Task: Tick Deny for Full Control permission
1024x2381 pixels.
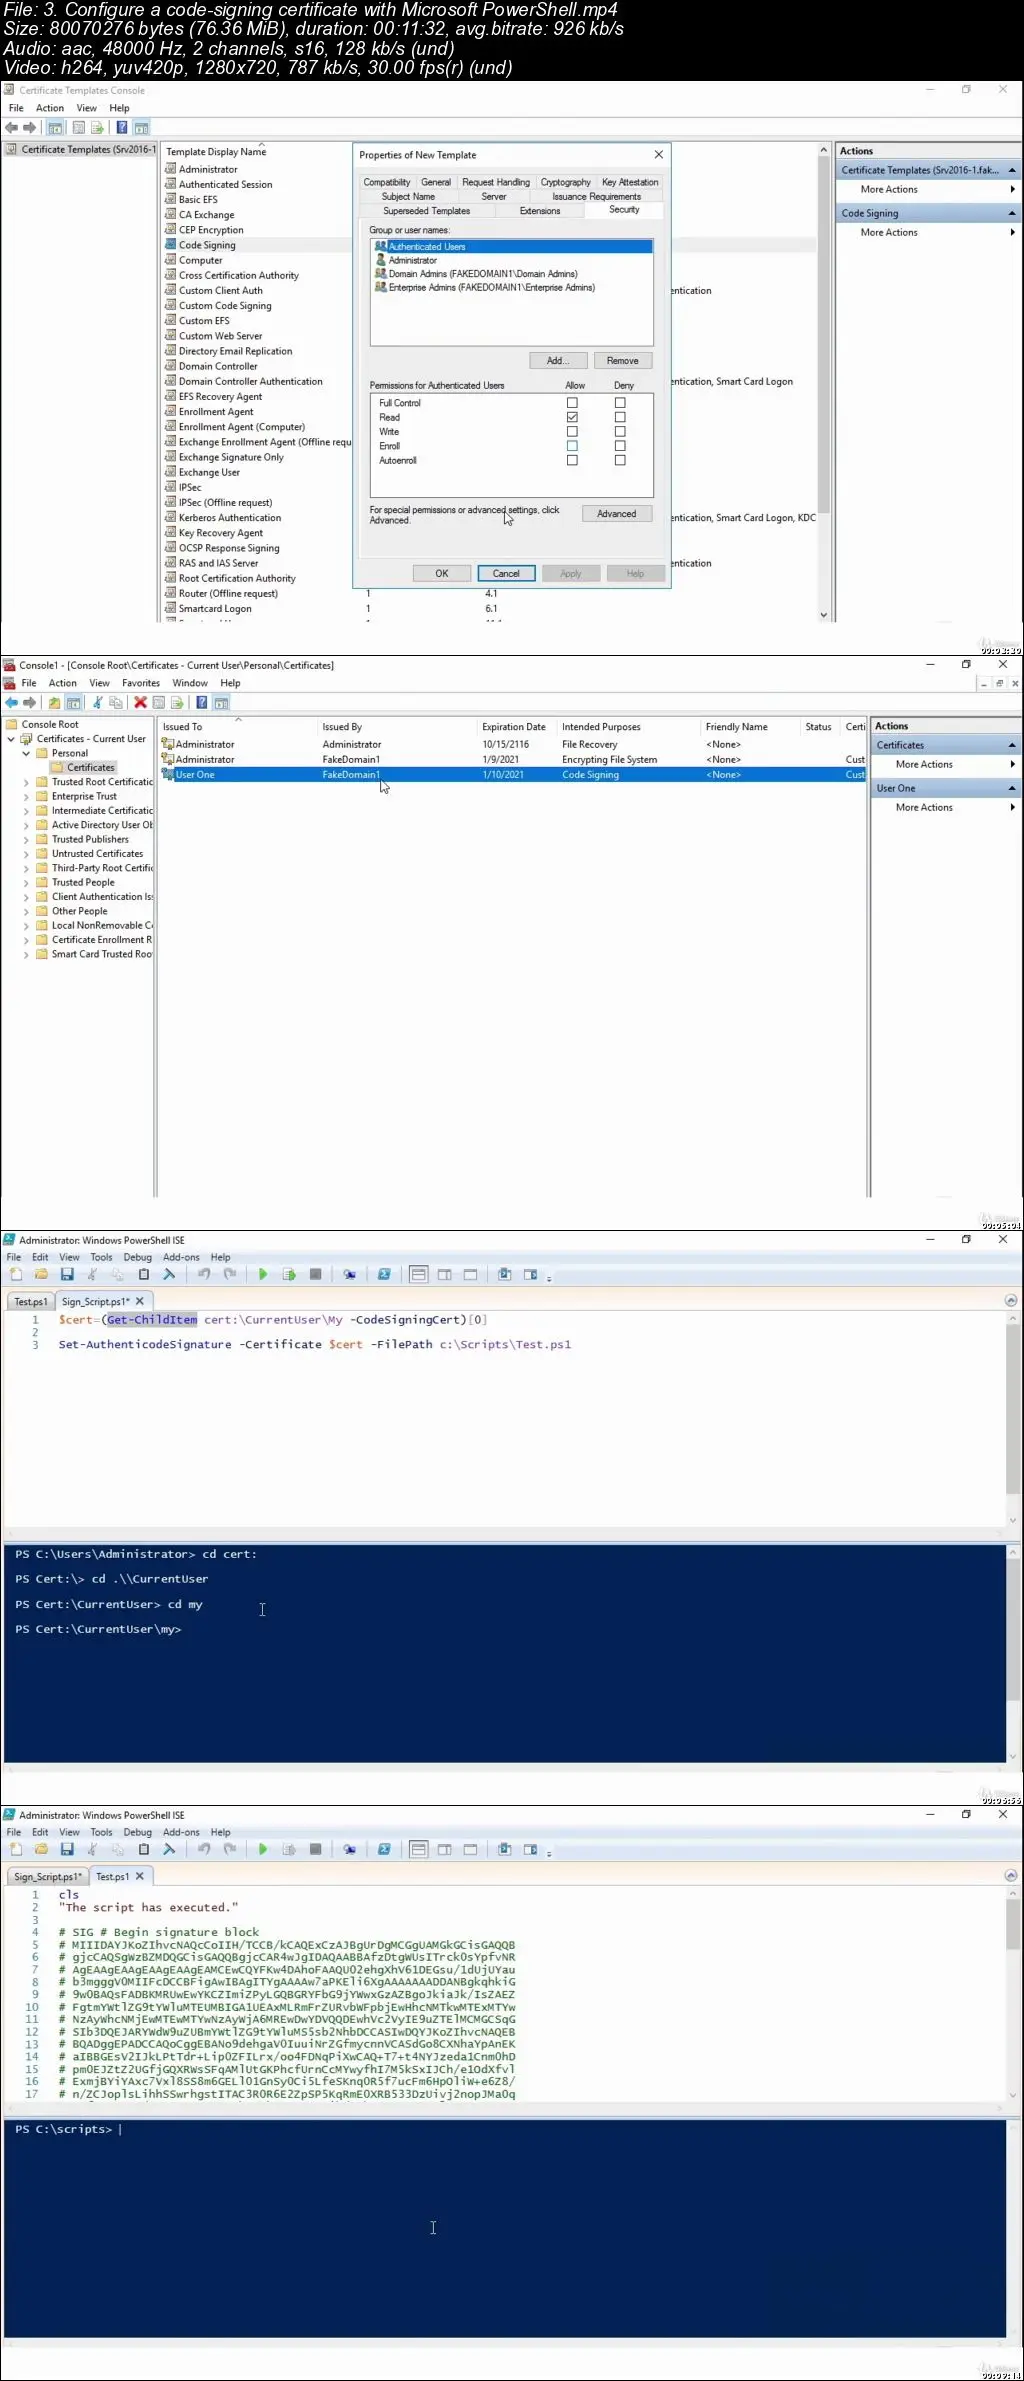Action: point(620,403)
